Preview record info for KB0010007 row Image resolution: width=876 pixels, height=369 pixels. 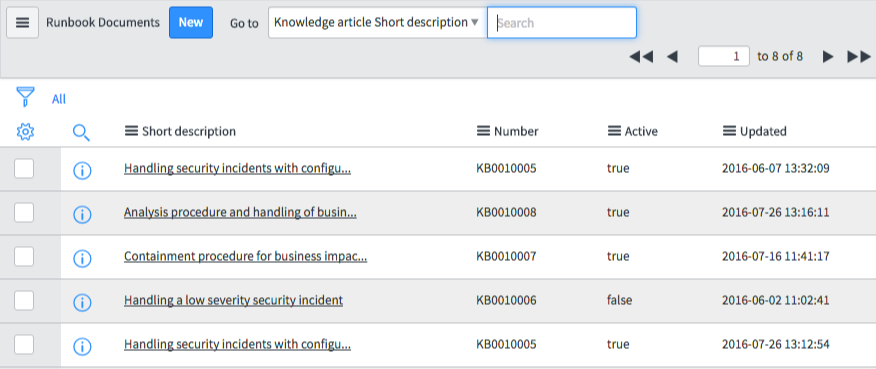click(82, 259)
